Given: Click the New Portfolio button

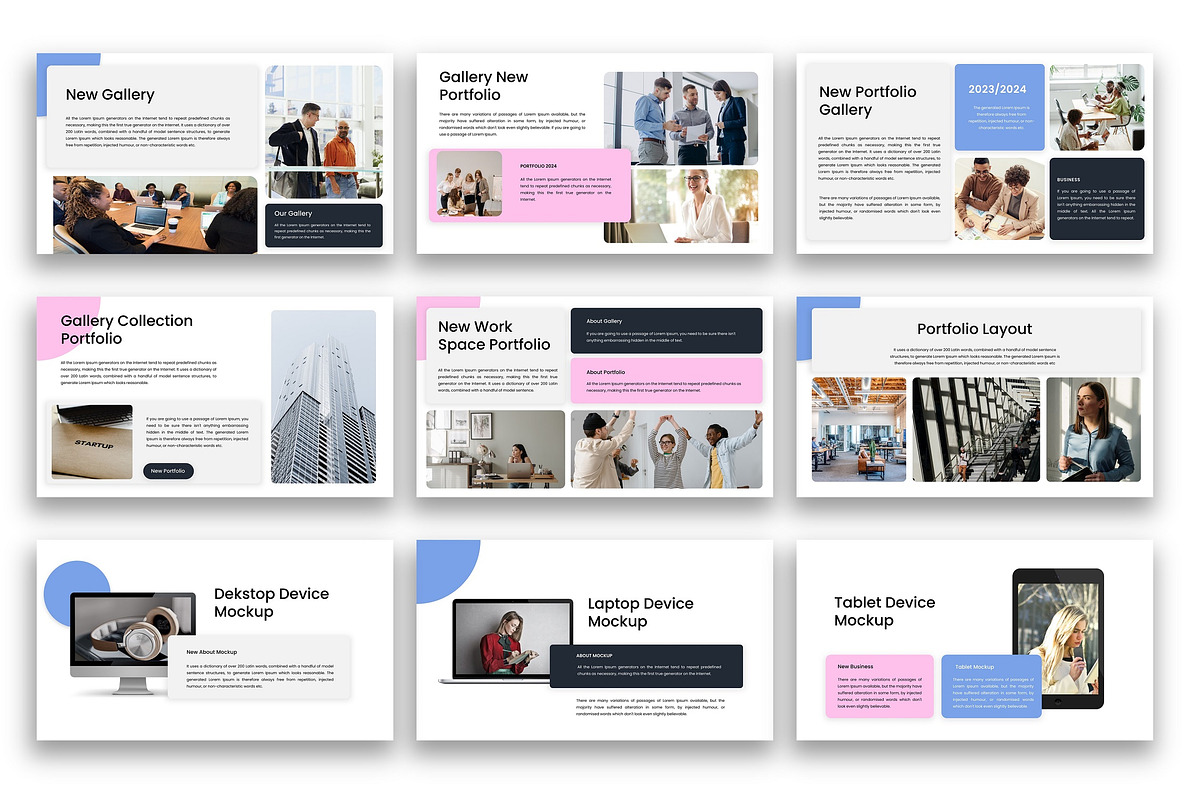Looking at the screenshot, I should click(x=168, y=470).
